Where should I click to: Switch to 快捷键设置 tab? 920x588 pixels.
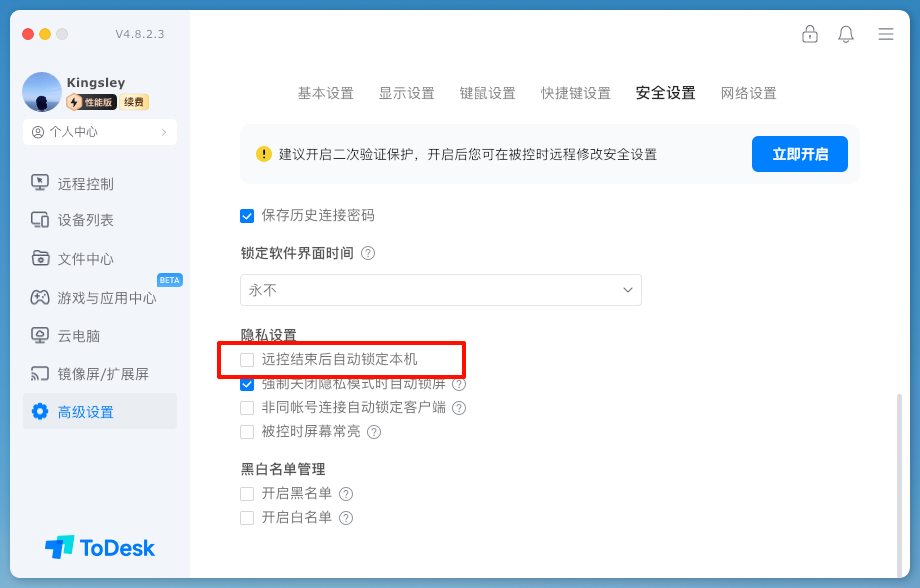tap(576, 93)
